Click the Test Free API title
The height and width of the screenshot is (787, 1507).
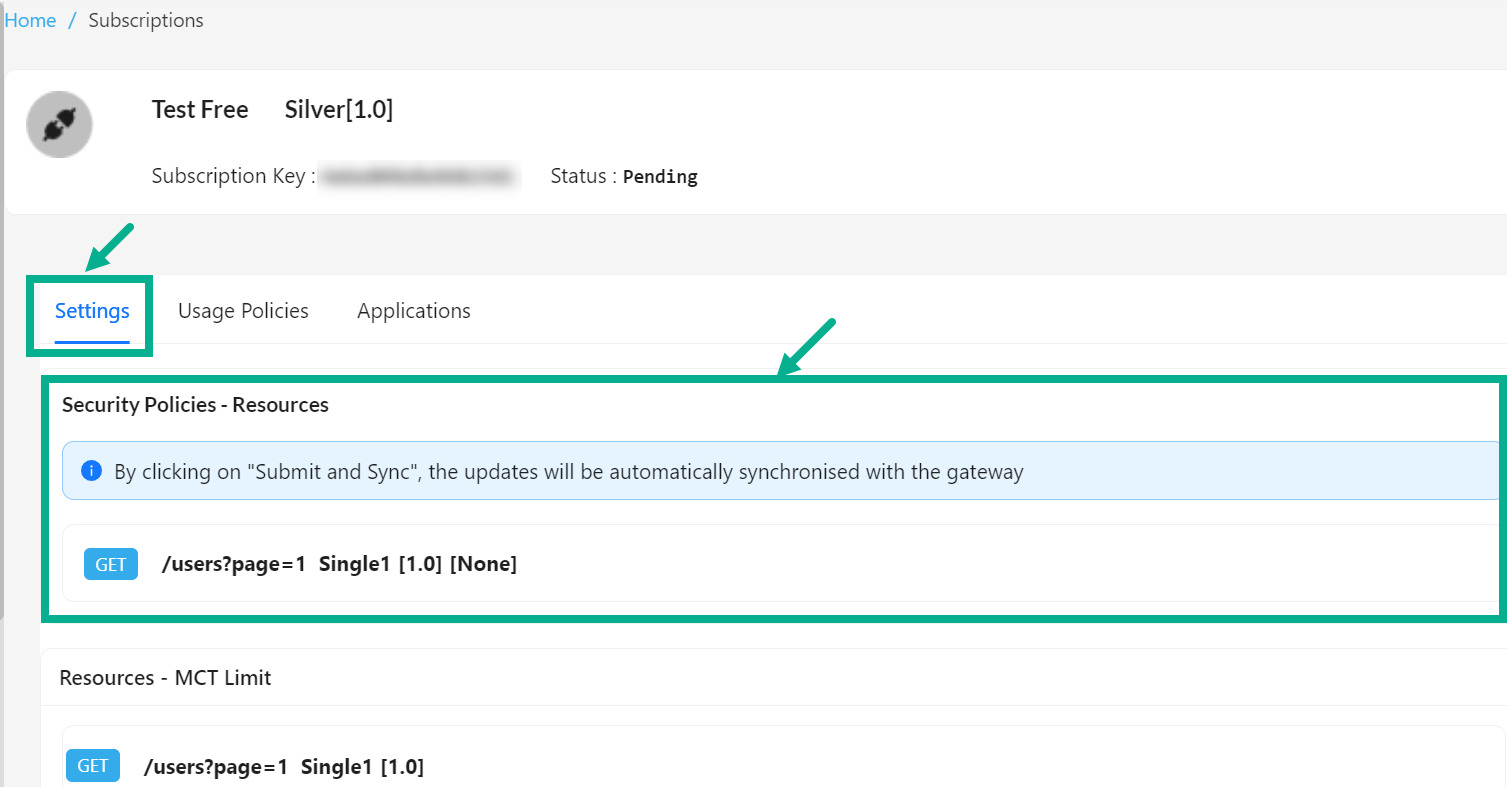pyautogui.click(x=200, y=109)
